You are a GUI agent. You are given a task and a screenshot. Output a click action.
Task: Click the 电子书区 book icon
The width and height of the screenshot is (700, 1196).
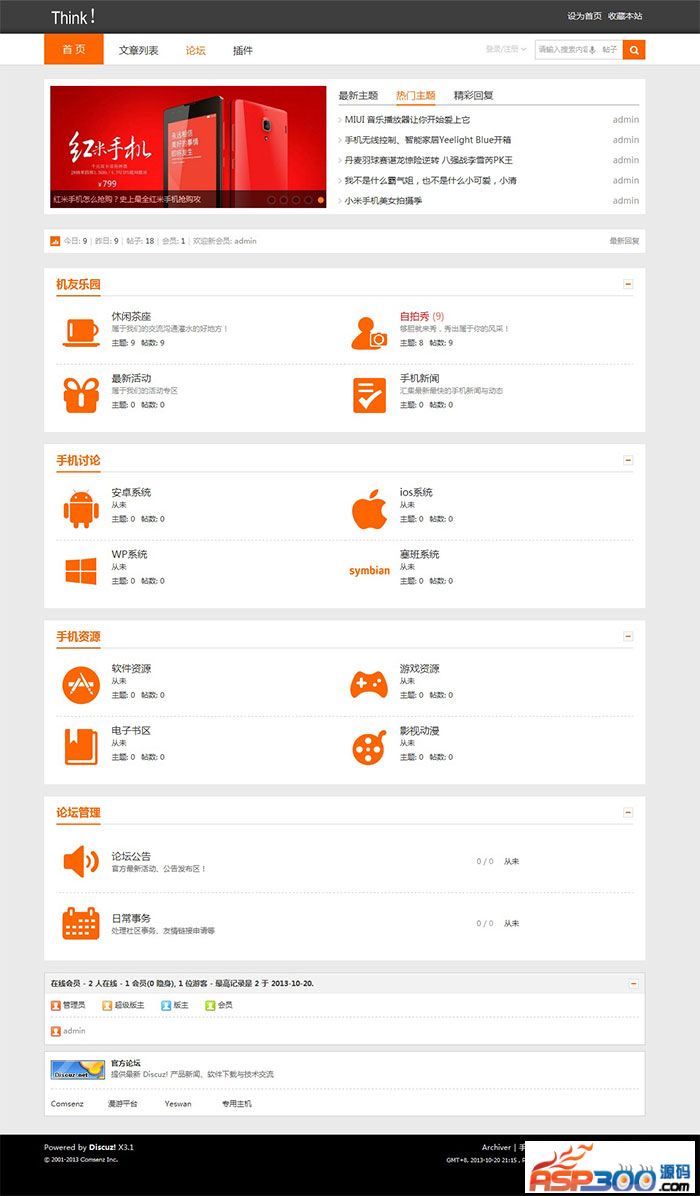[x=81, y=747]
